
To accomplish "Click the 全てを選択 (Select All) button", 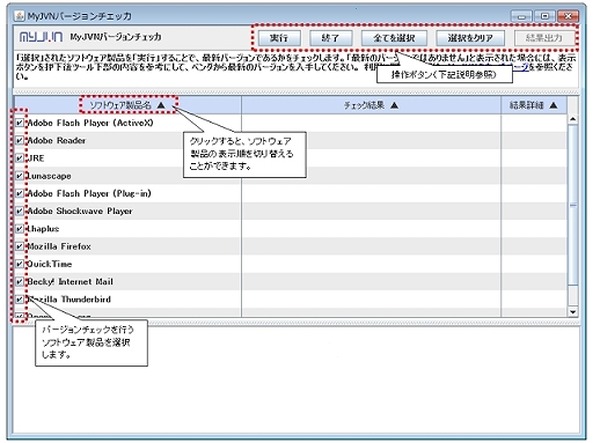I will pos(394,38).
